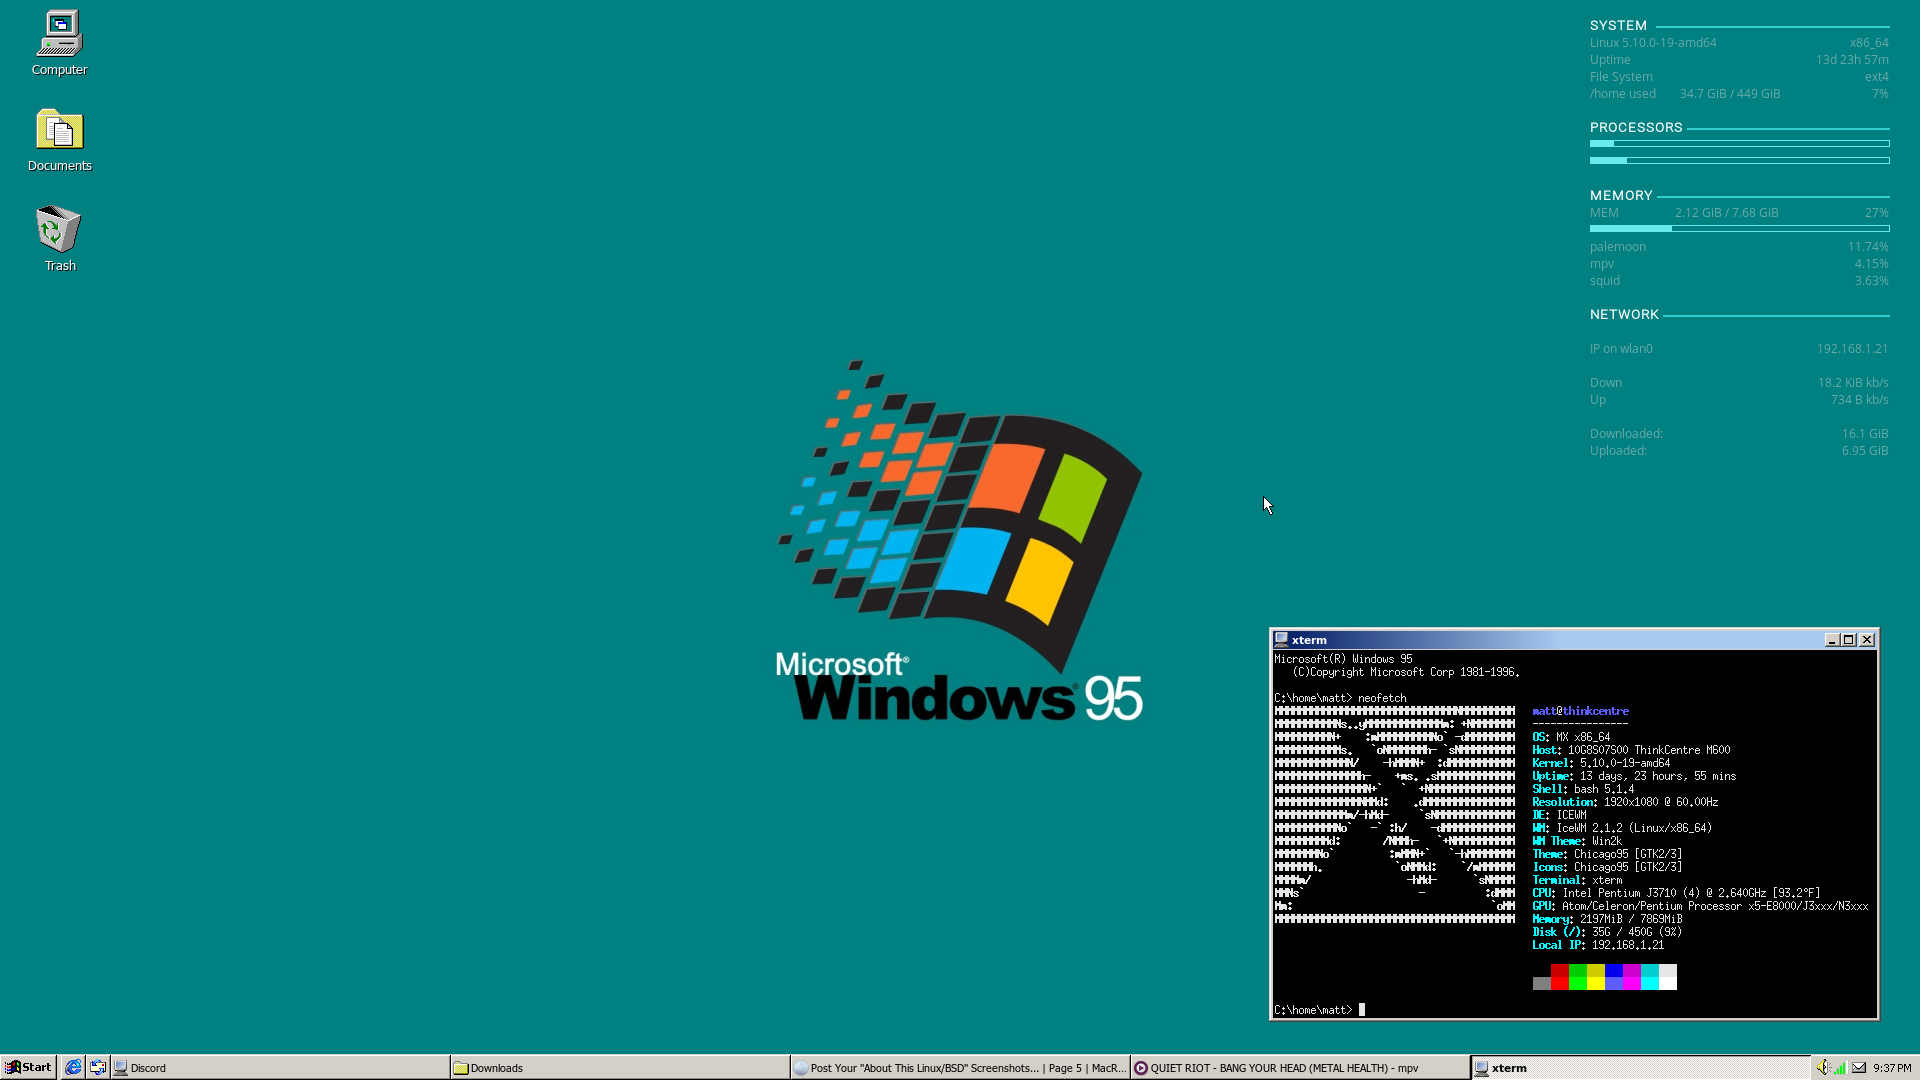
Task: Click the Uptime '13d 23h 57m' value
Action: pyautogui.click(x=1852, y=60)
